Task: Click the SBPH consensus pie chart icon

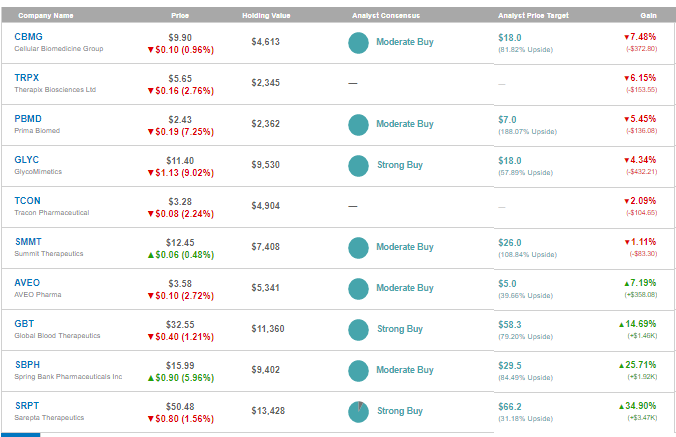Action: click(359, 370)
